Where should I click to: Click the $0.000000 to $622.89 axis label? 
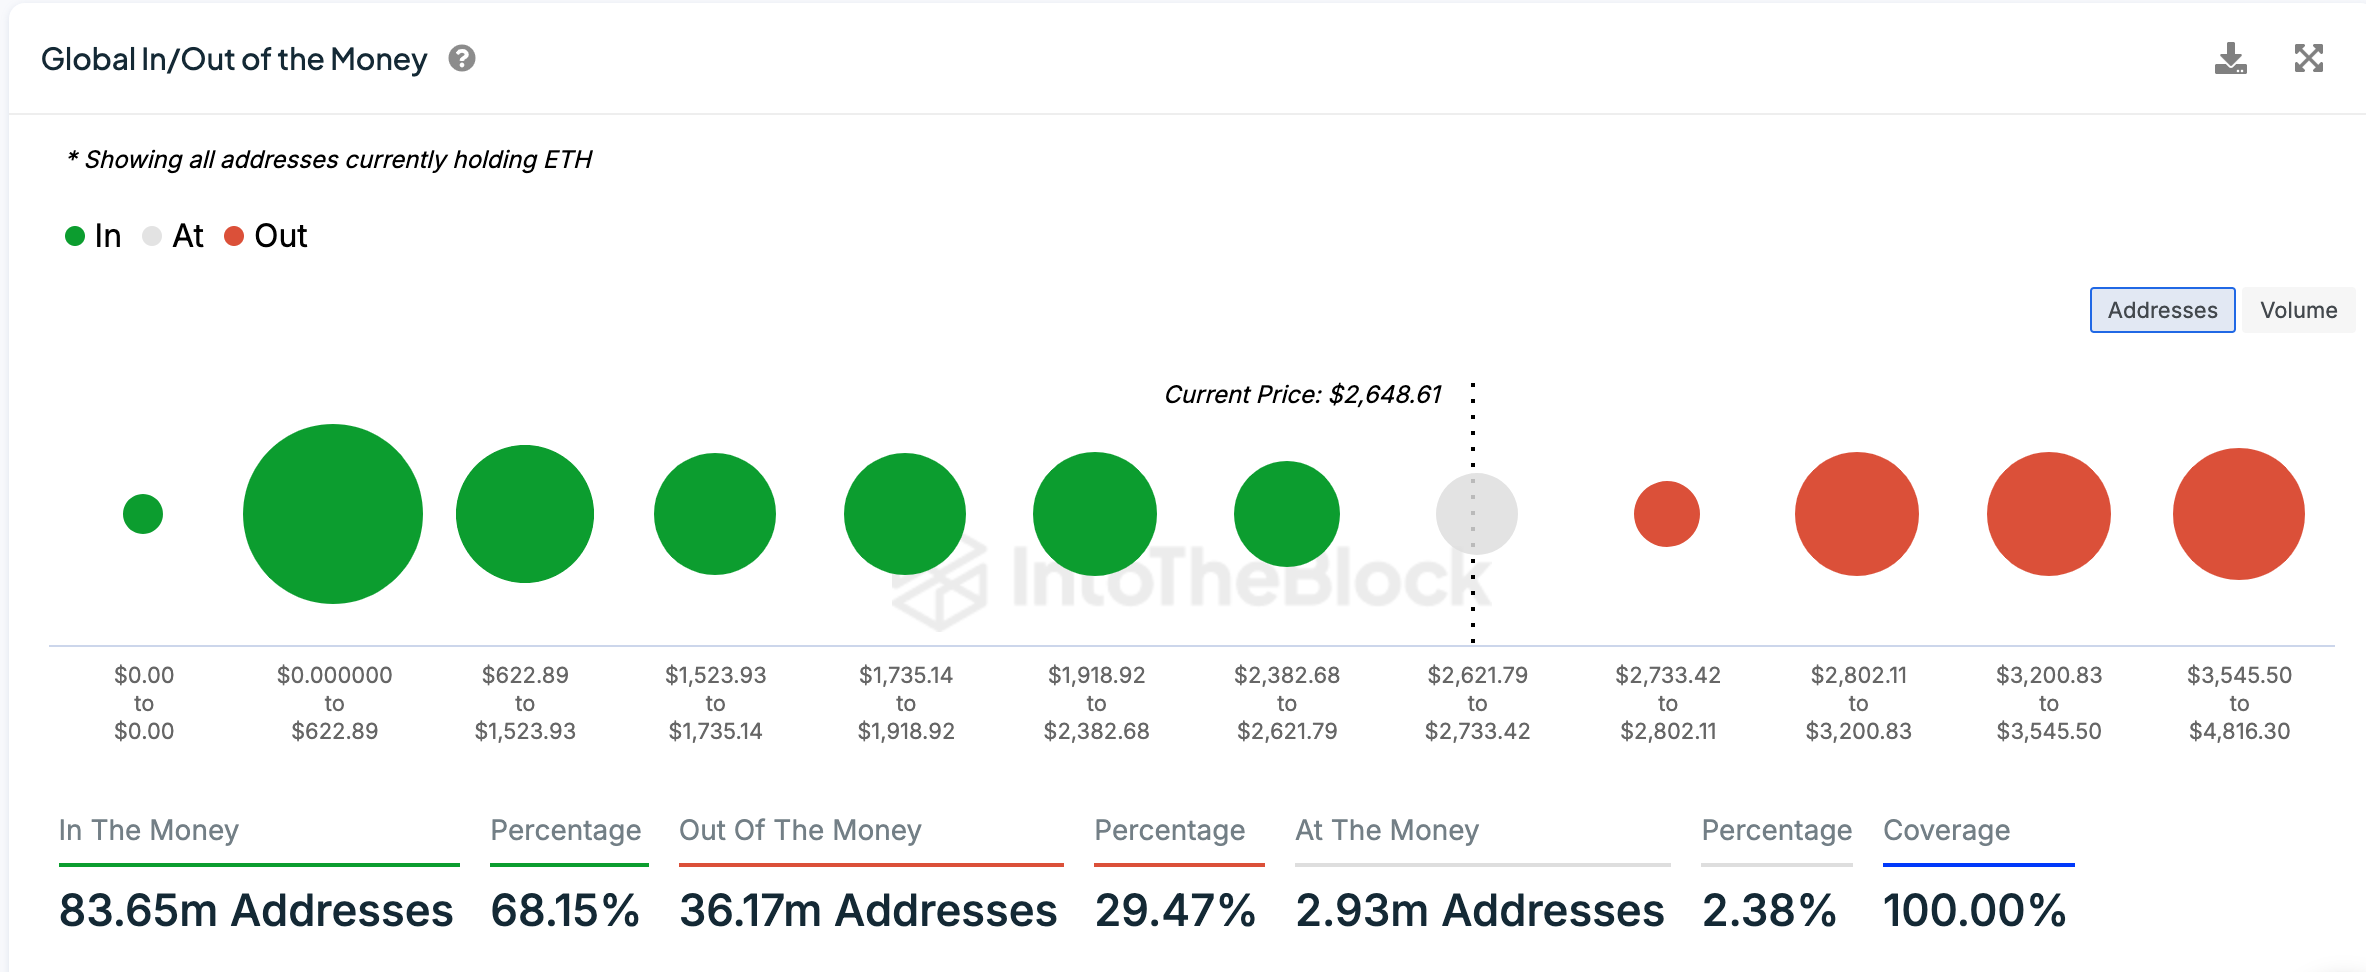[334, 703]
